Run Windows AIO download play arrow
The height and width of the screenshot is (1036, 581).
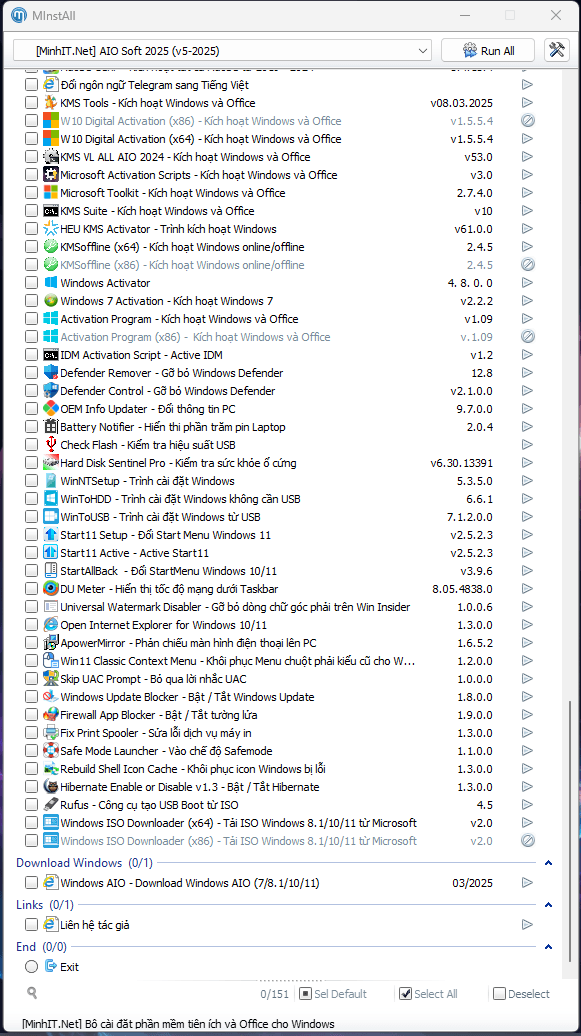pyautogui.click(x=527, y=883)
